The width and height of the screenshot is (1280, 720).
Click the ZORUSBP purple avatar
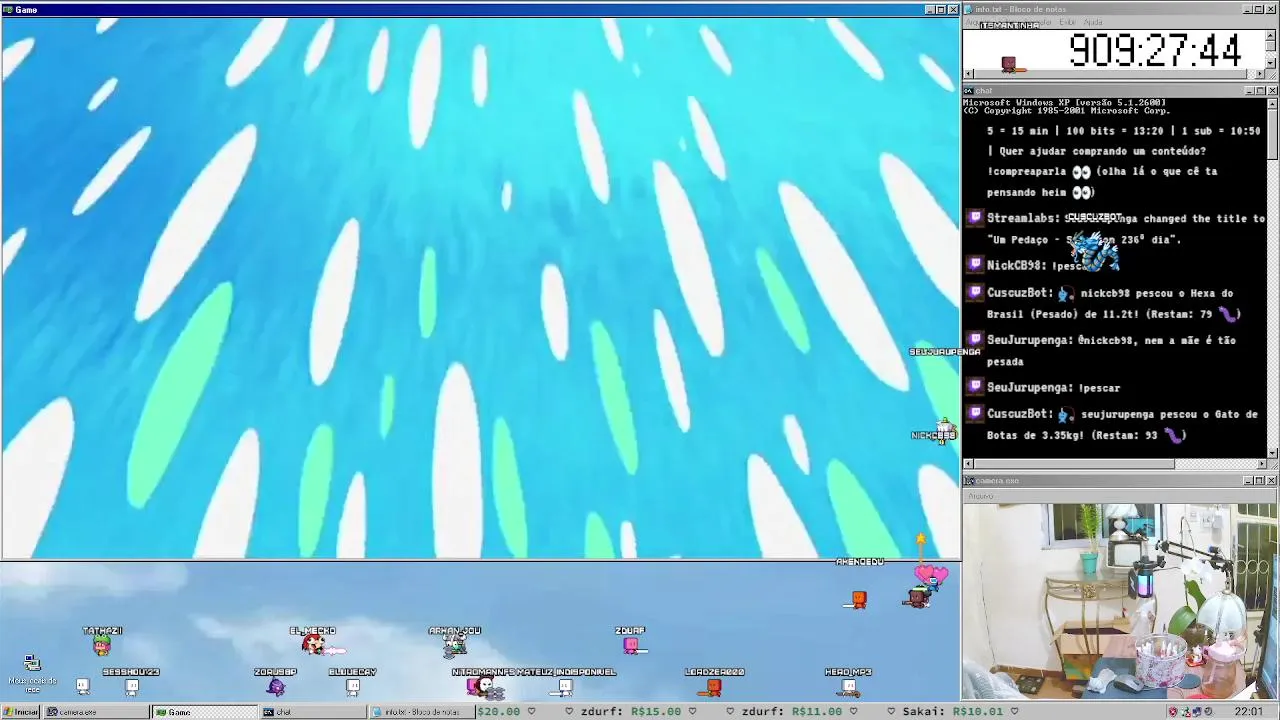pos(276,686)
